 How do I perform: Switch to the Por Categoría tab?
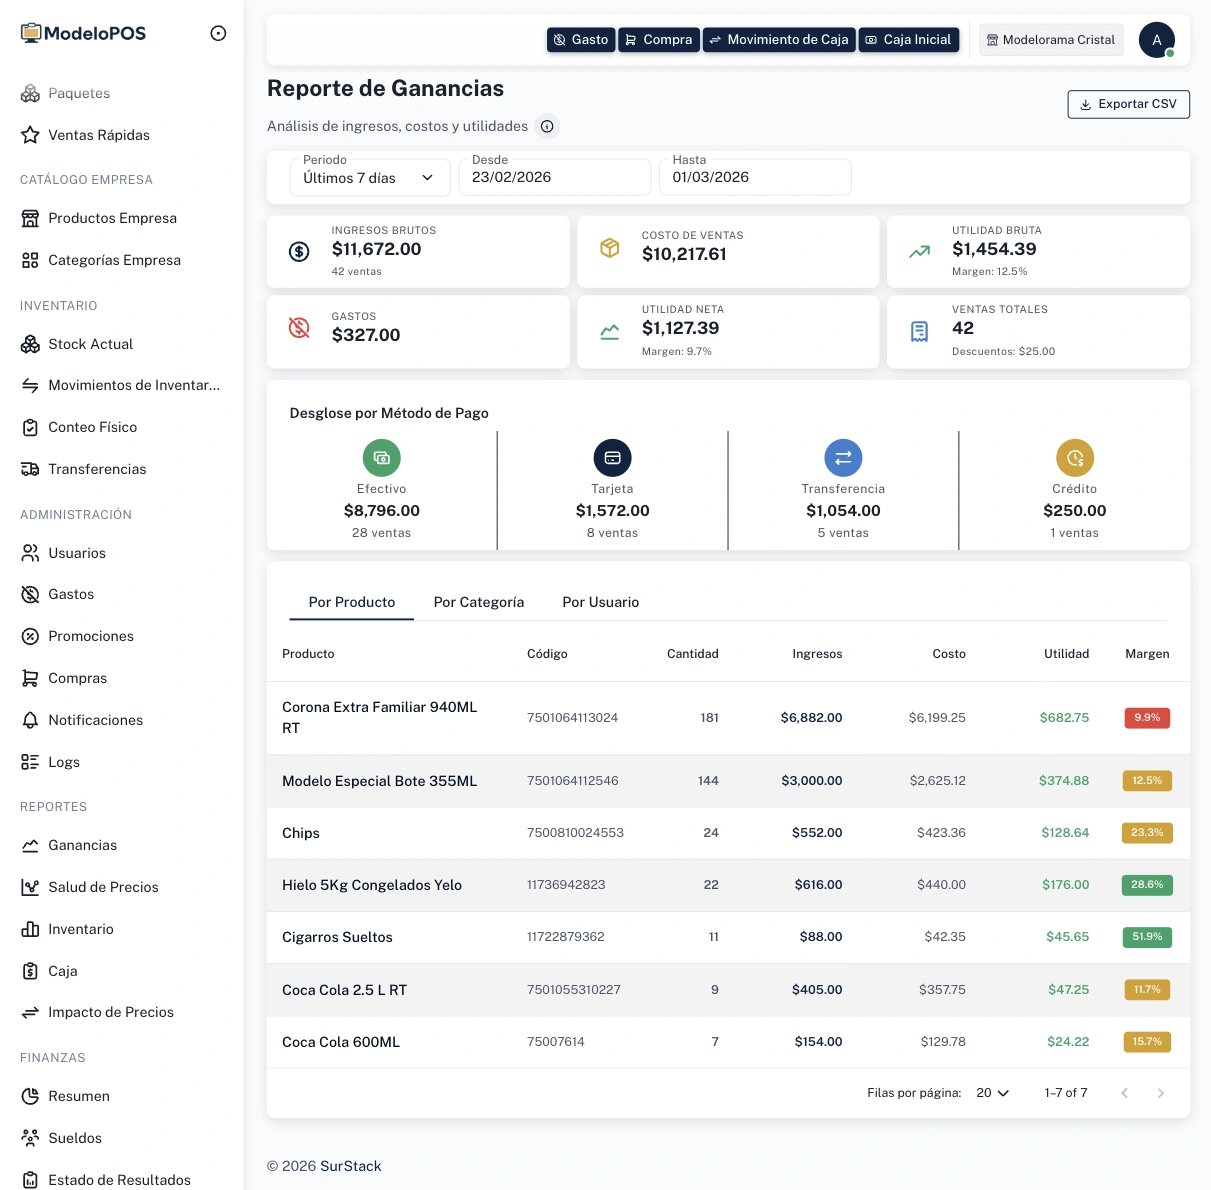478,602
